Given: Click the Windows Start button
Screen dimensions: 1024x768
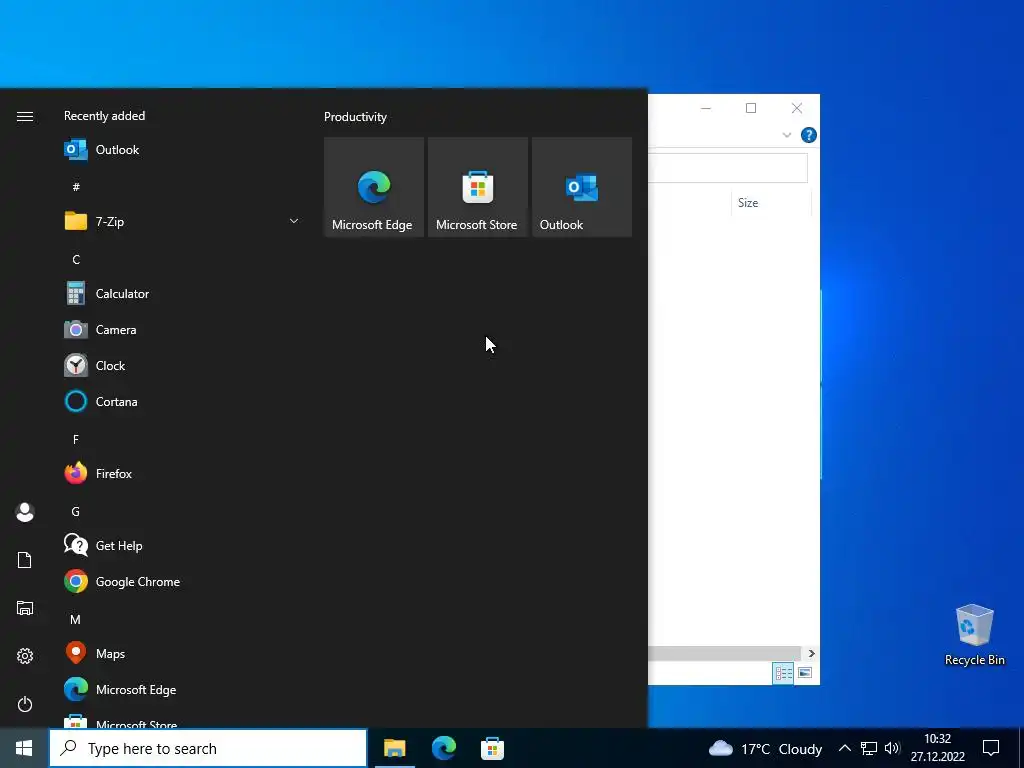Looking at the screenshot, I should coord(24,748).
